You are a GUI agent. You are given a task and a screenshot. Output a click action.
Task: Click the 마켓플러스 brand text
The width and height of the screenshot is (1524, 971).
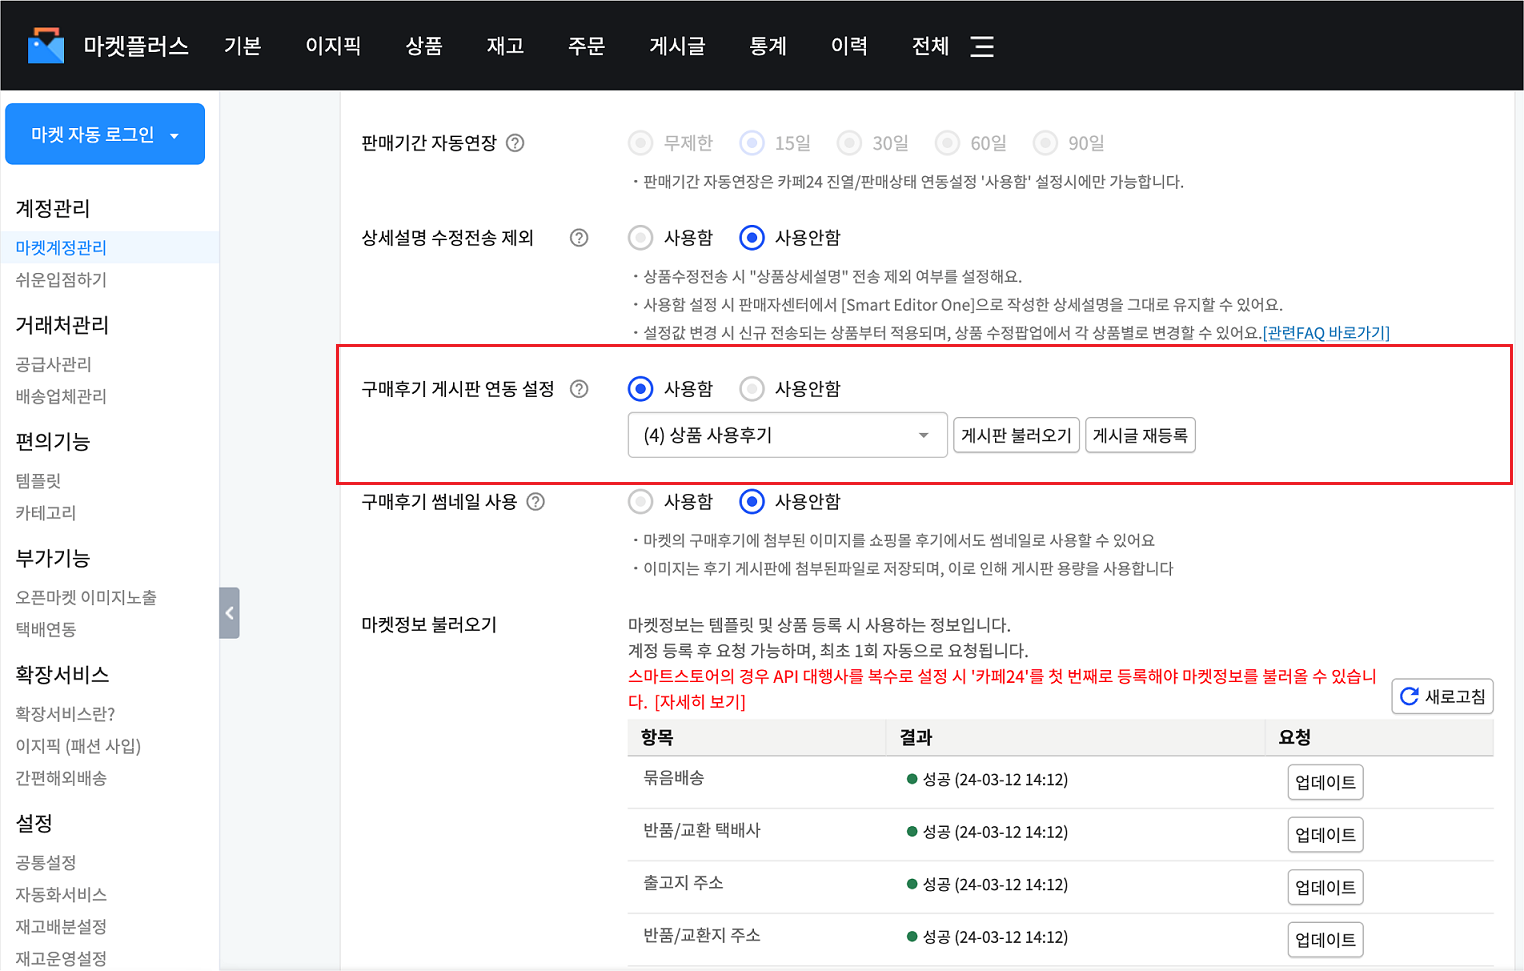click(x=136, y=46)
